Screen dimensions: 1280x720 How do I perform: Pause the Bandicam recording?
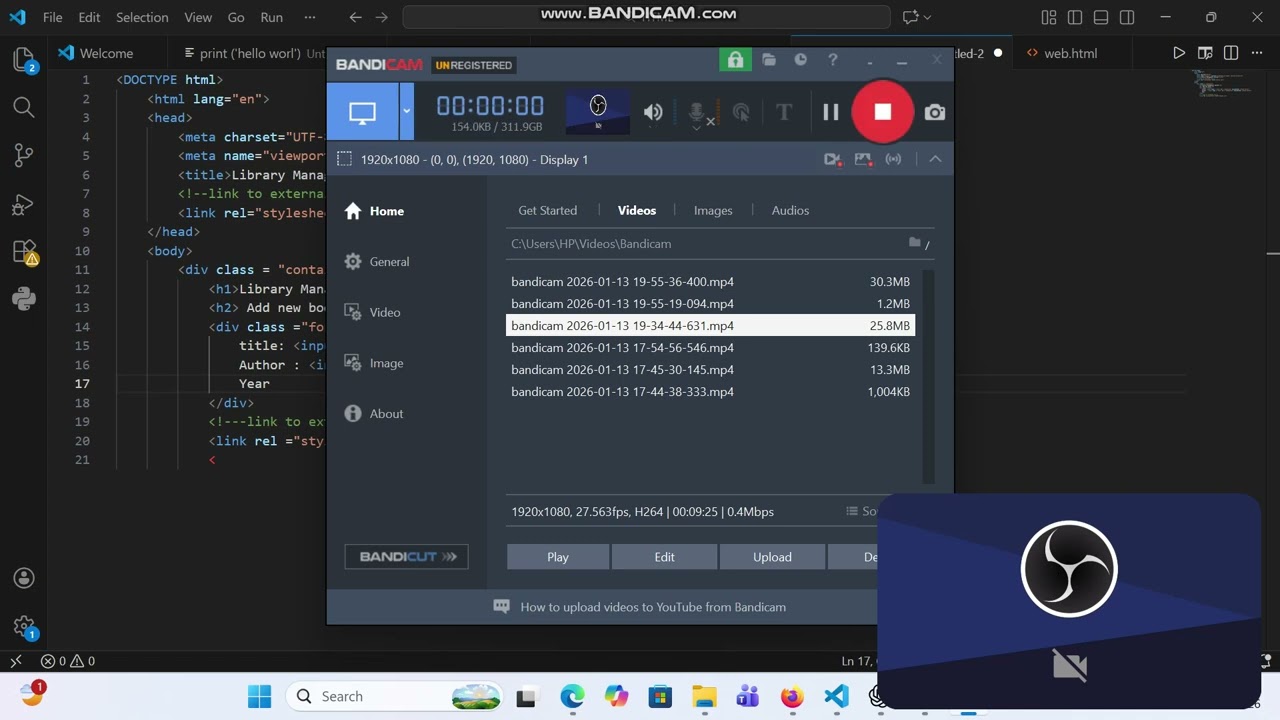coord(830,112)
